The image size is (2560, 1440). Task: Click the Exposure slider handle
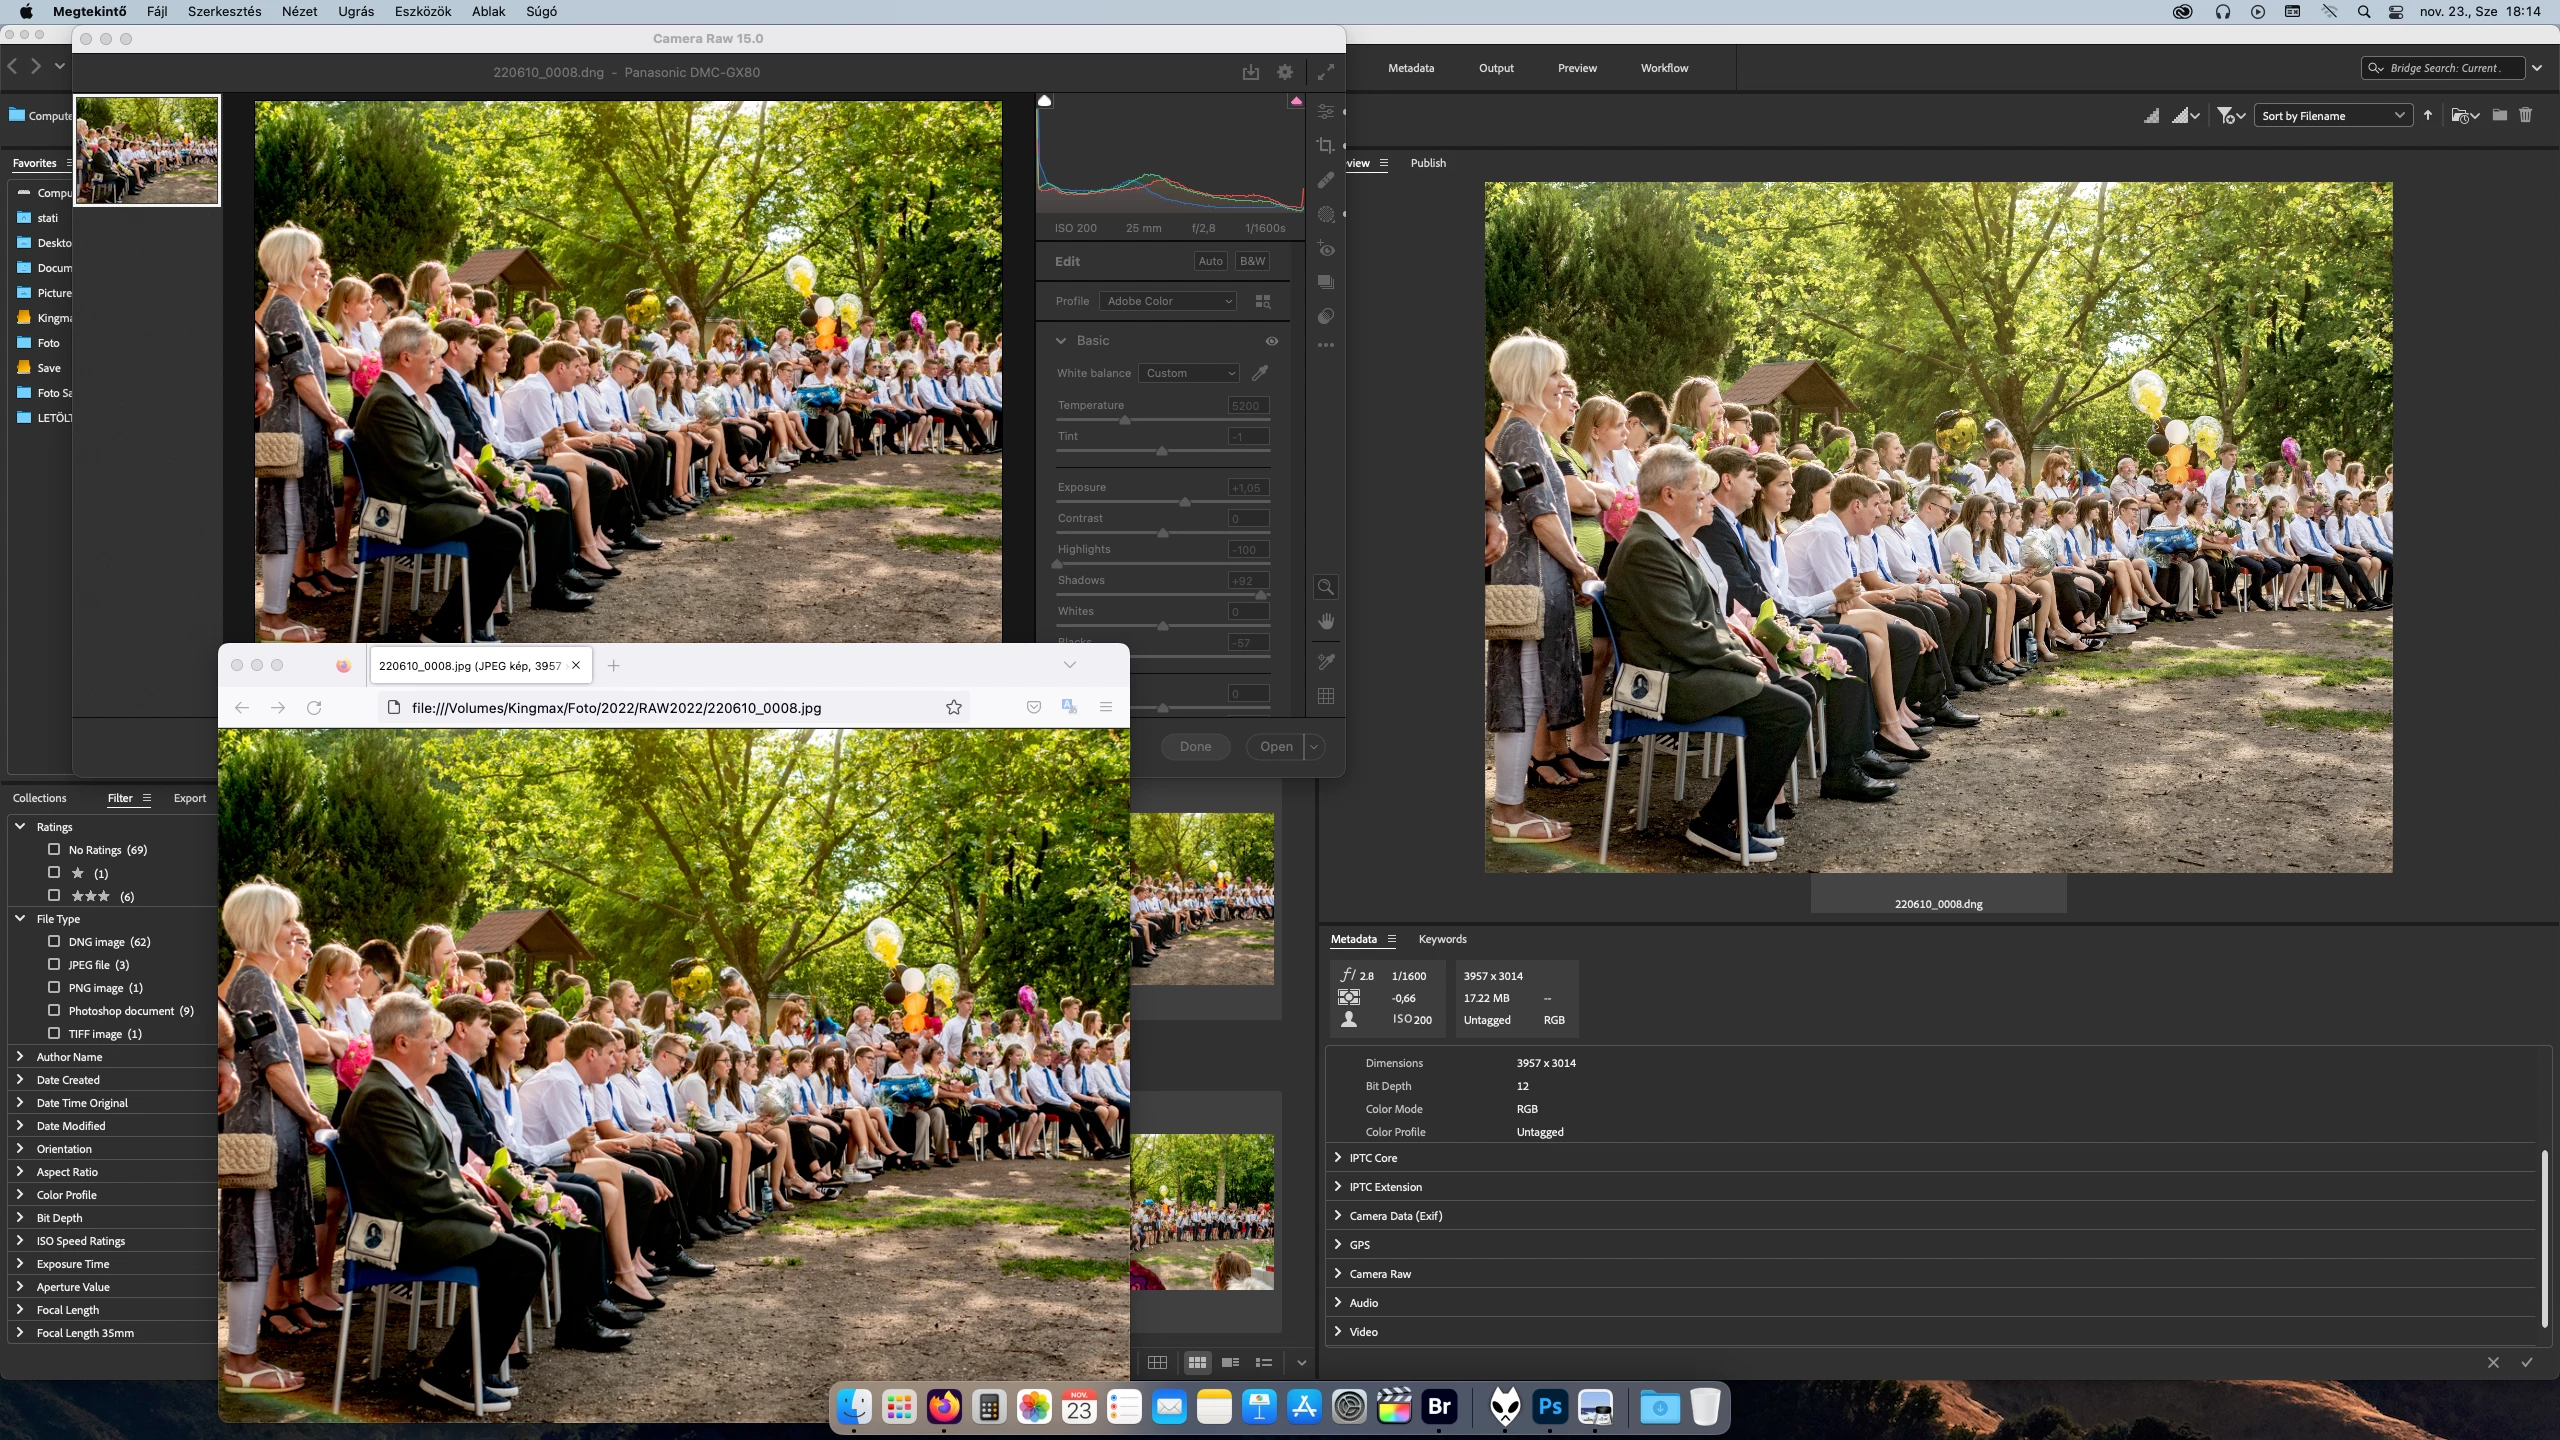click(x=1185, y=502)
